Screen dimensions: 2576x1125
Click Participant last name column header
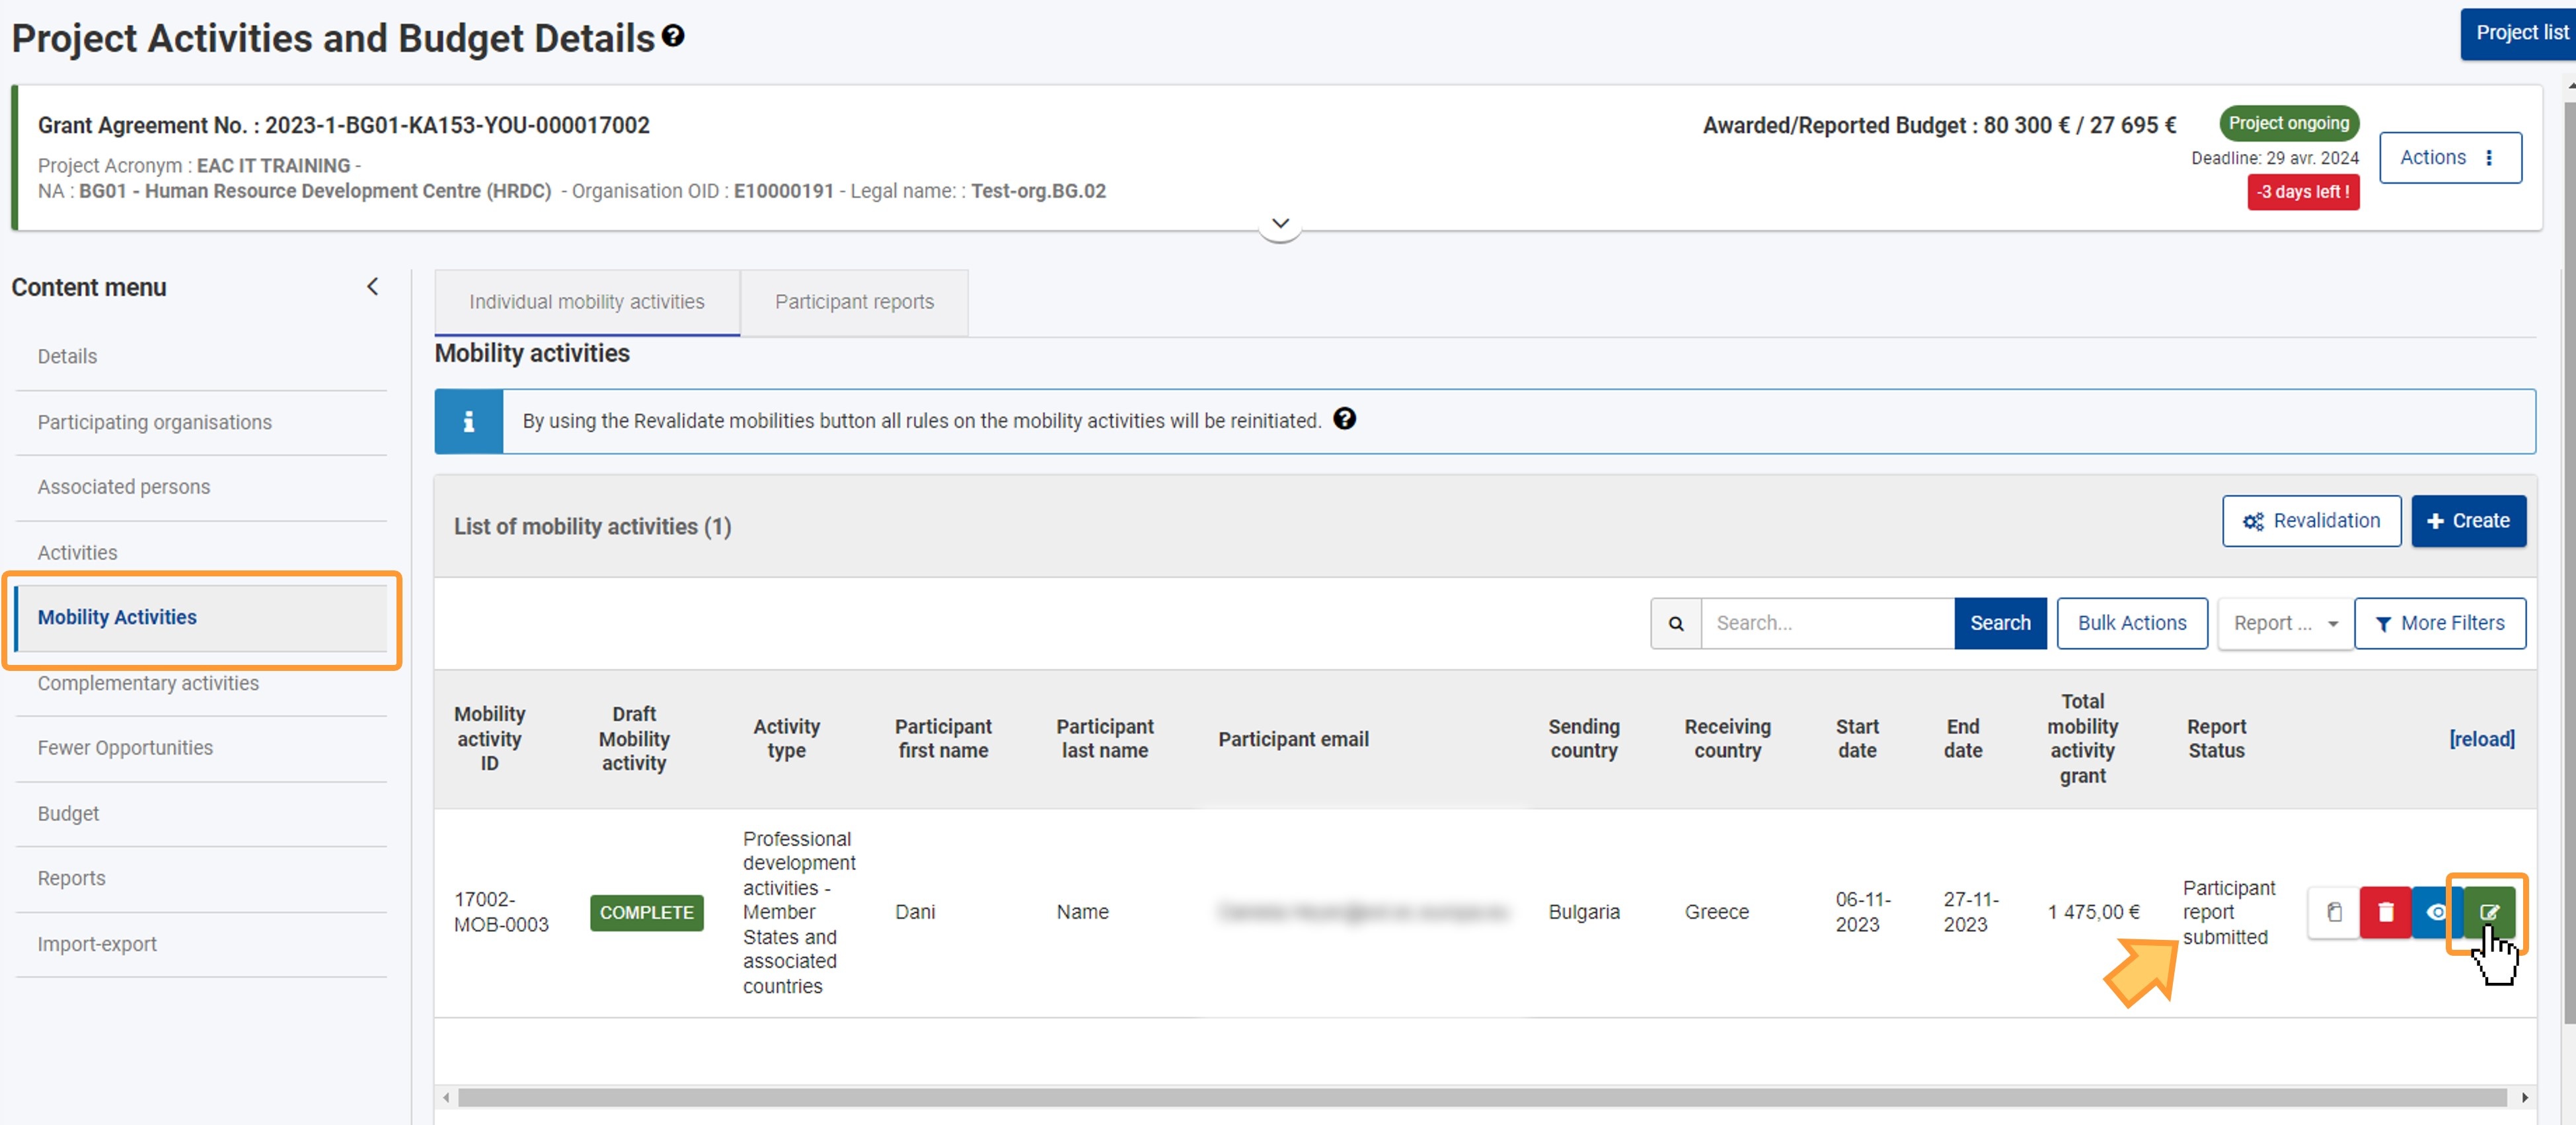(1104, 739)
